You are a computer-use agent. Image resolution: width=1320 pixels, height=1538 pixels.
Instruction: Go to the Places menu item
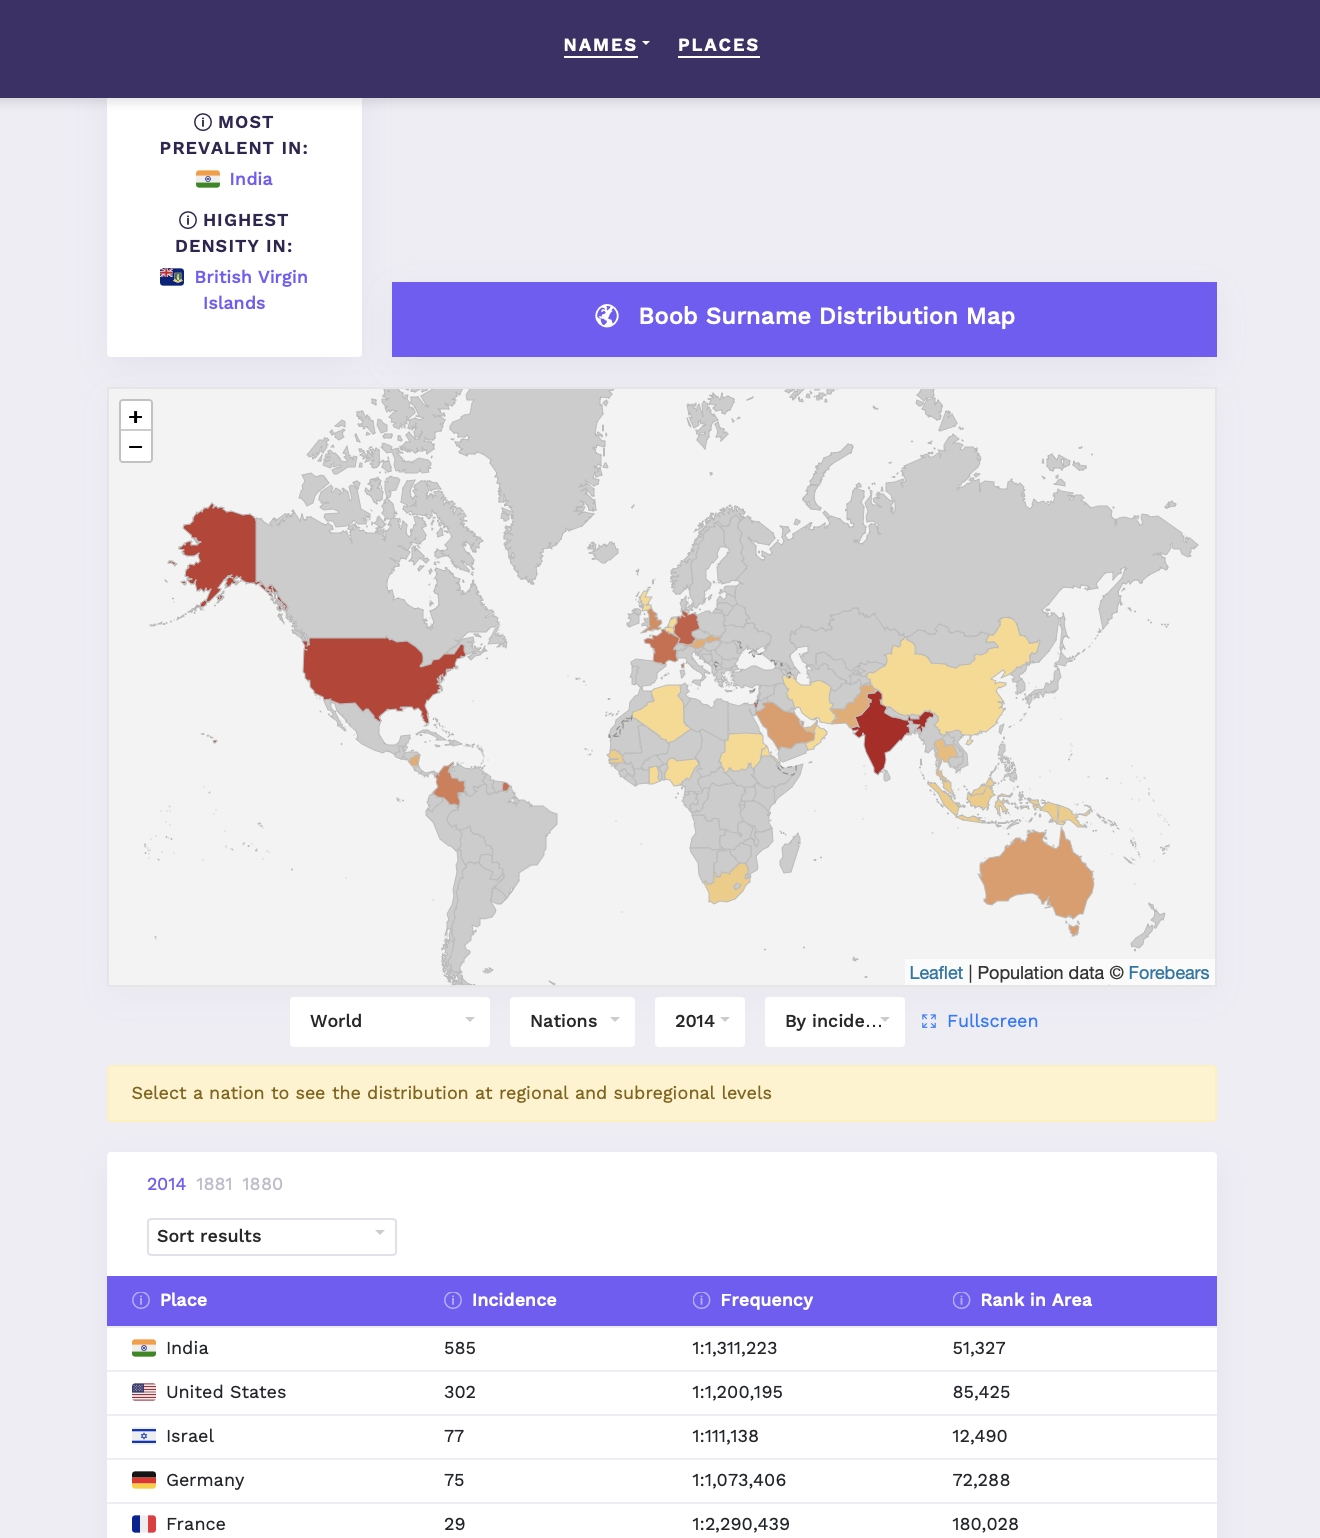pos(718,45)
